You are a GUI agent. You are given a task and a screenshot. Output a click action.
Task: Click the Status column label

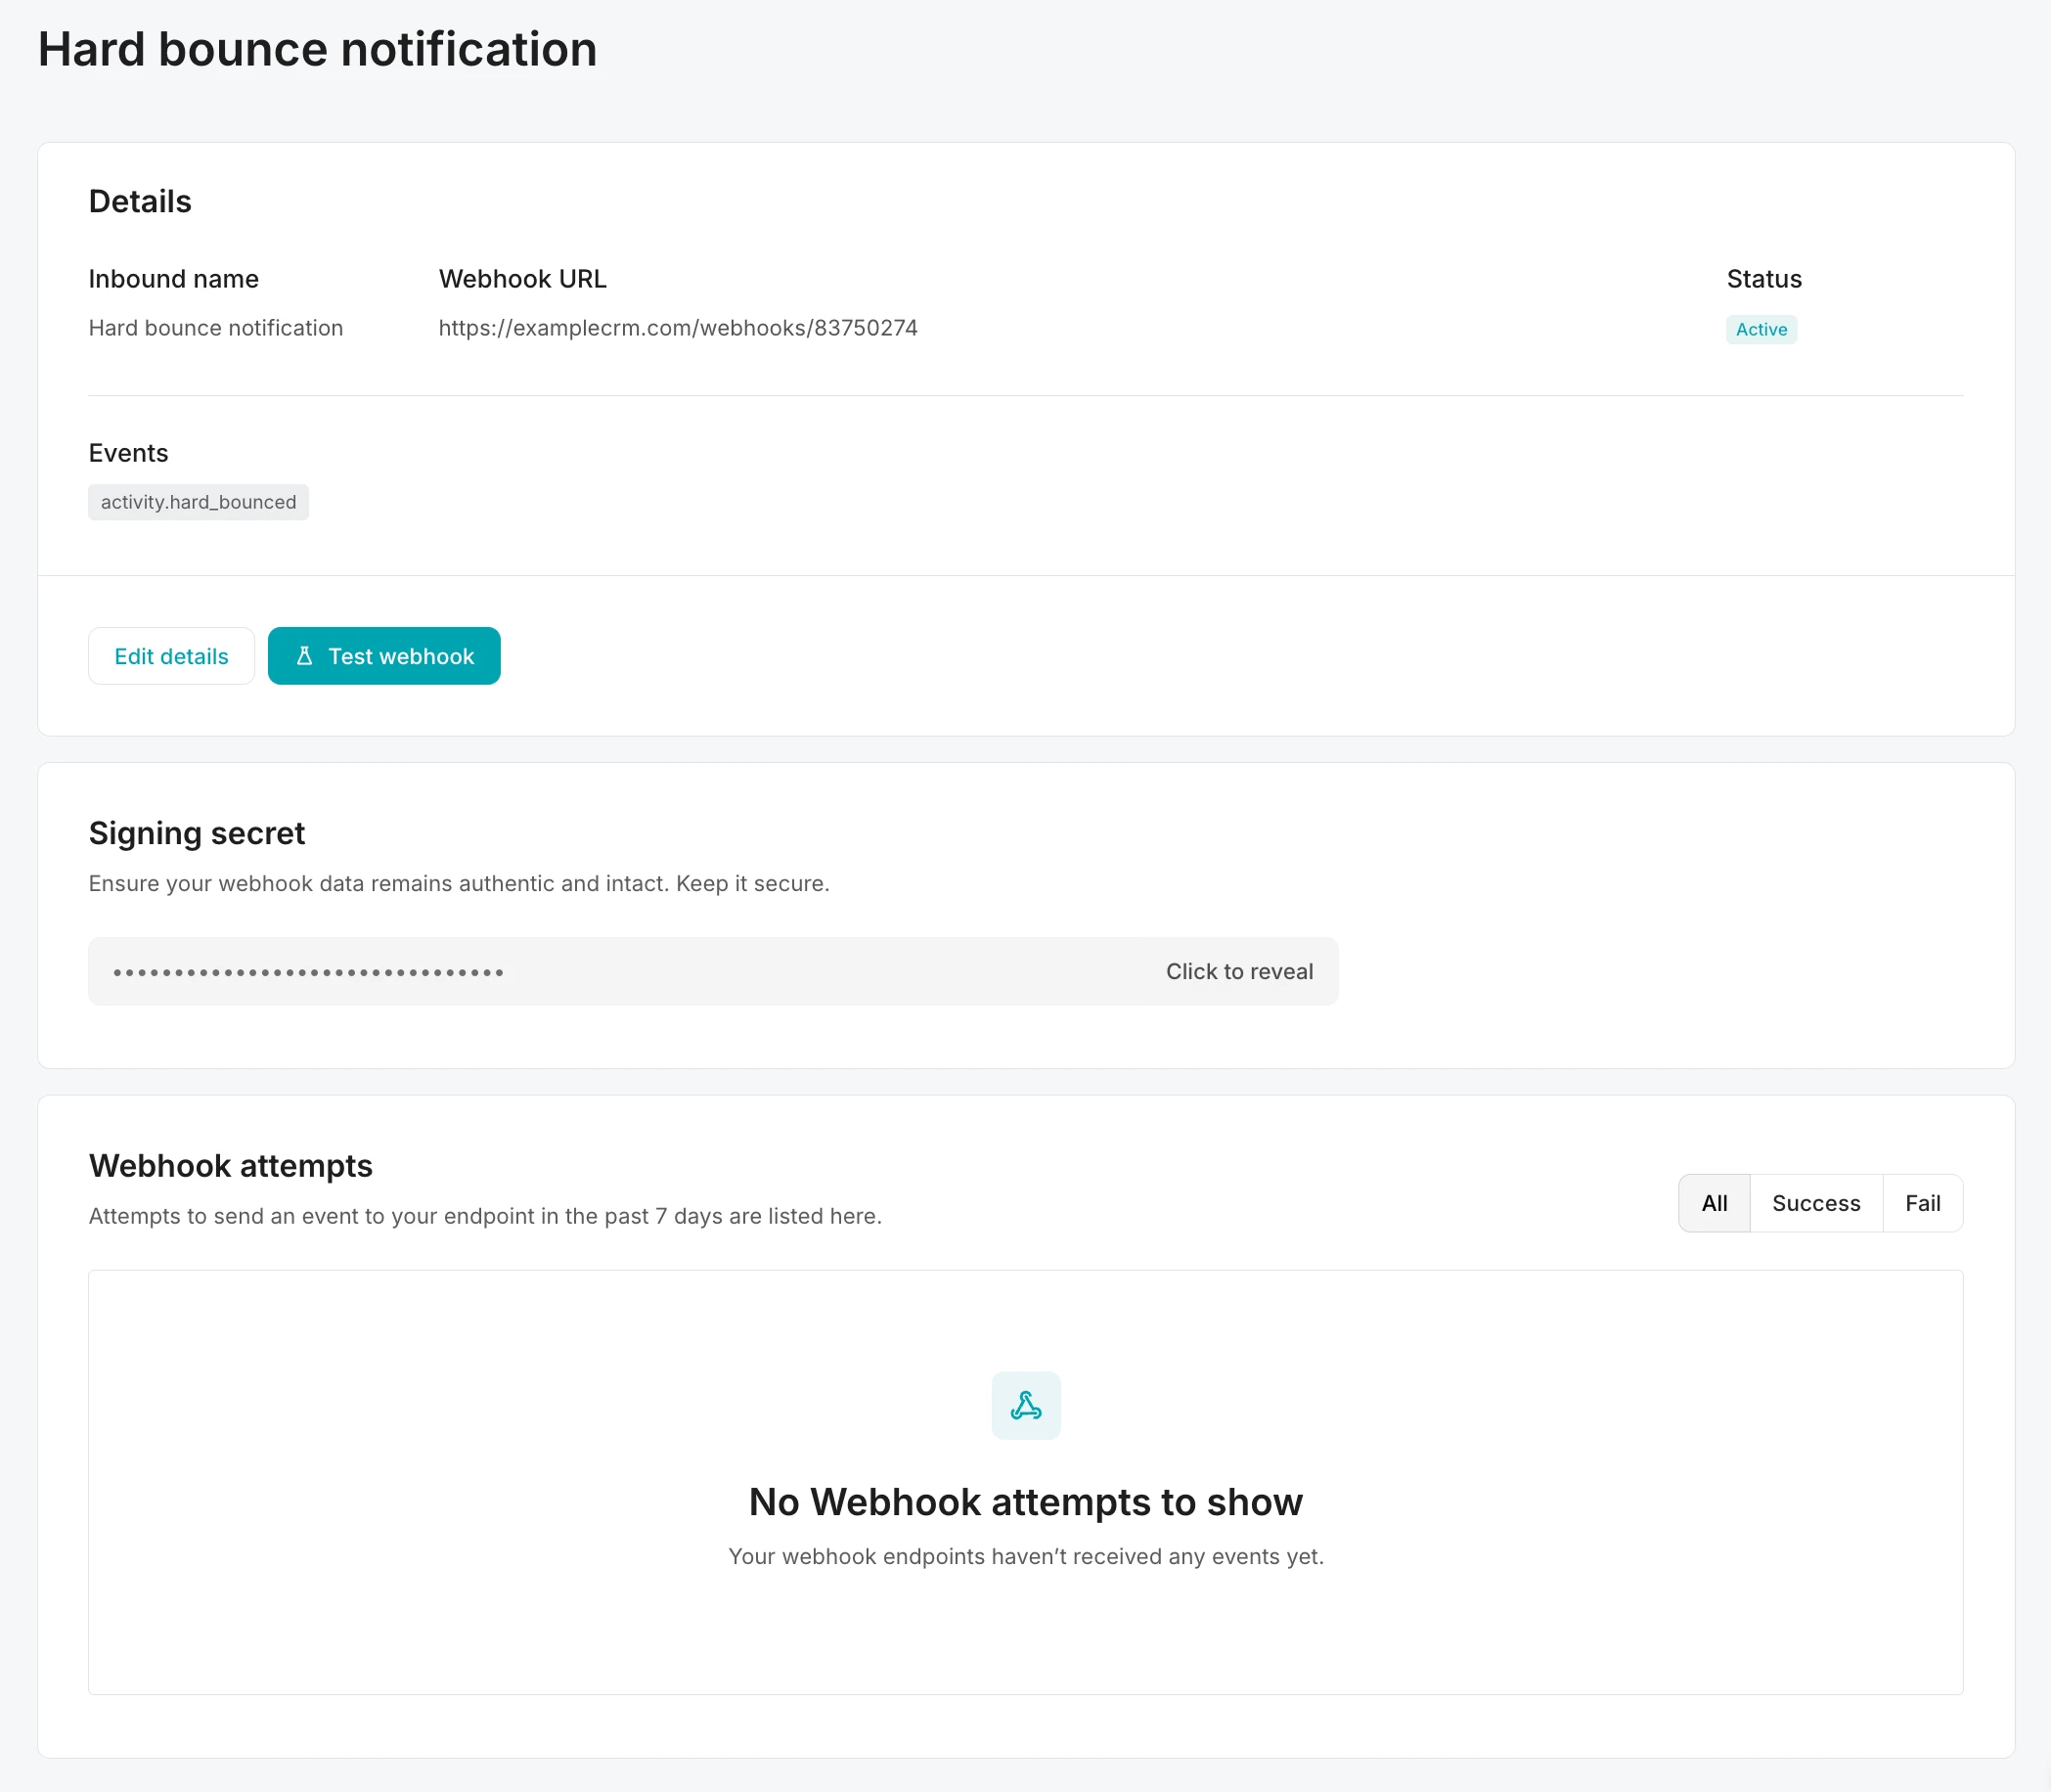point(1763,279)
